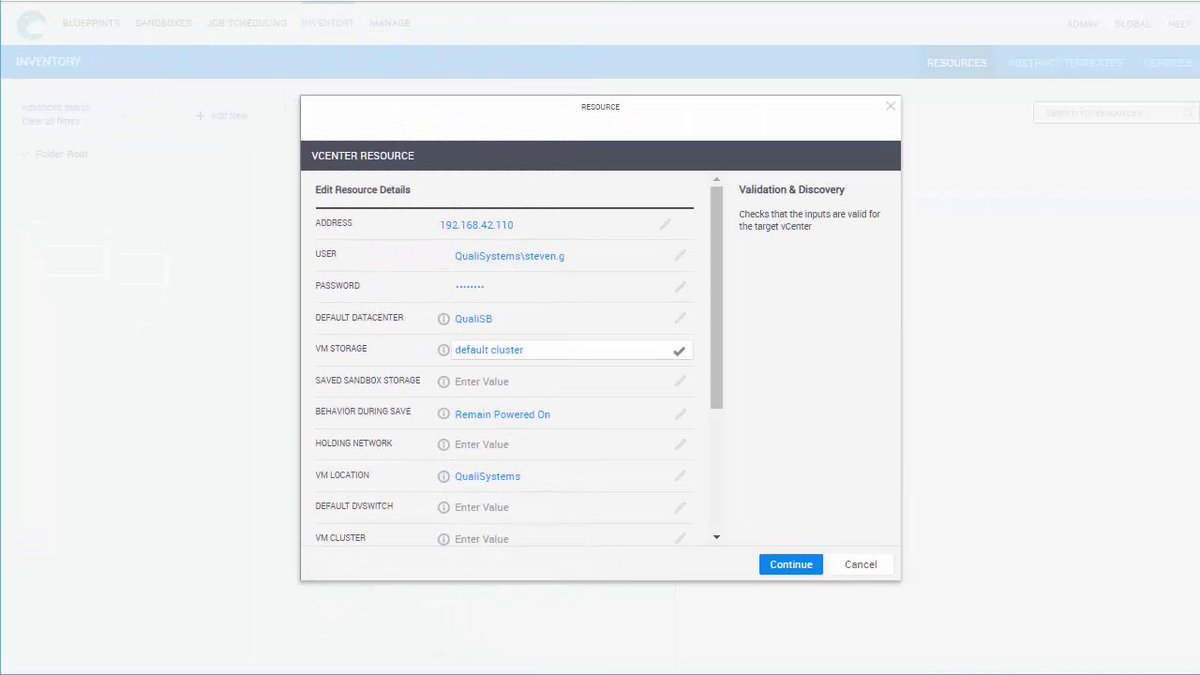The width and height of the screenshot is (1200, 675).
Task: Click 'Enter Value' for HOLDING NETWORK
Action: coord(482,444)
